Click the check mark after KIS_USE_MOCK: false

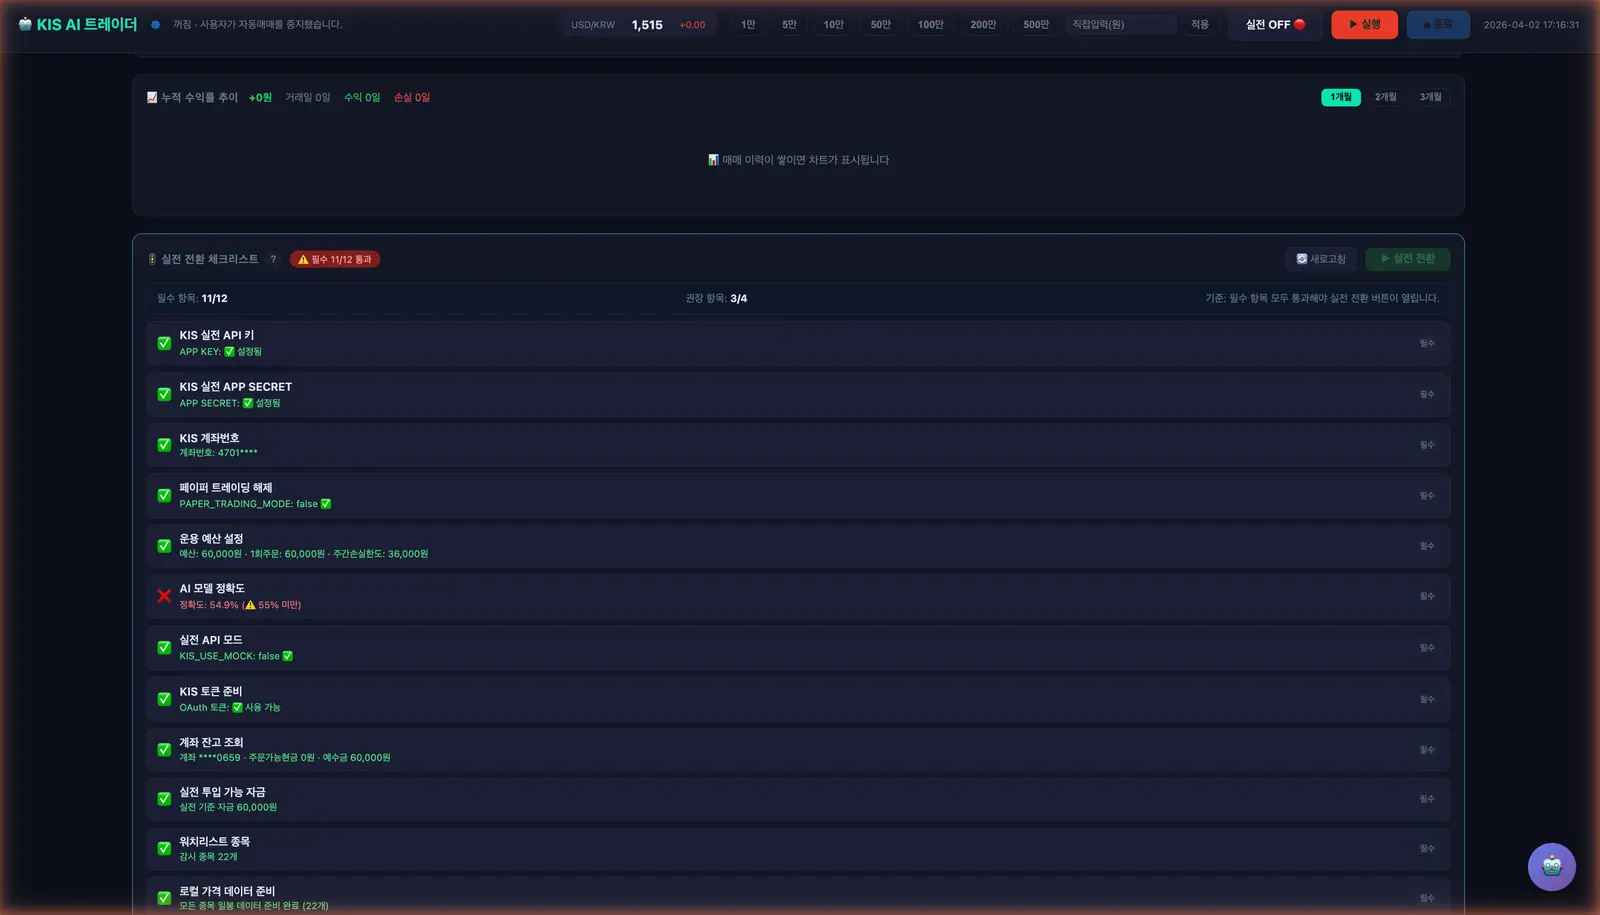coord(288,656)
